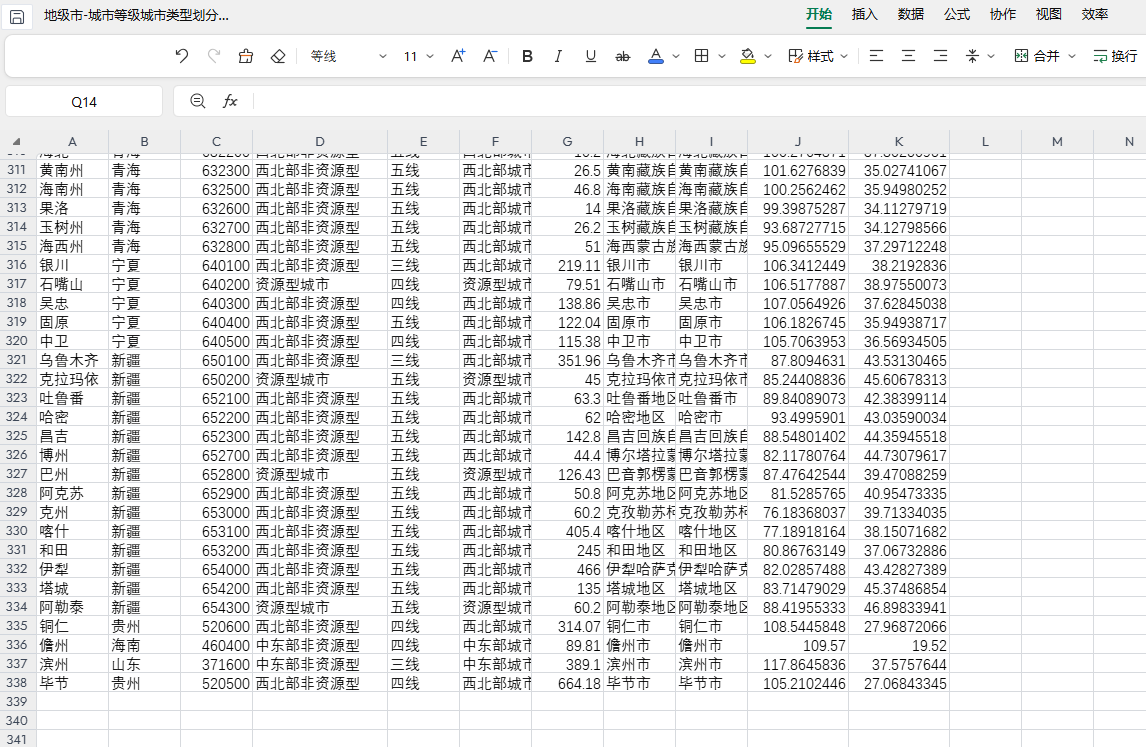
Task: Apply the fill color bucket
Action: (748, 56)
